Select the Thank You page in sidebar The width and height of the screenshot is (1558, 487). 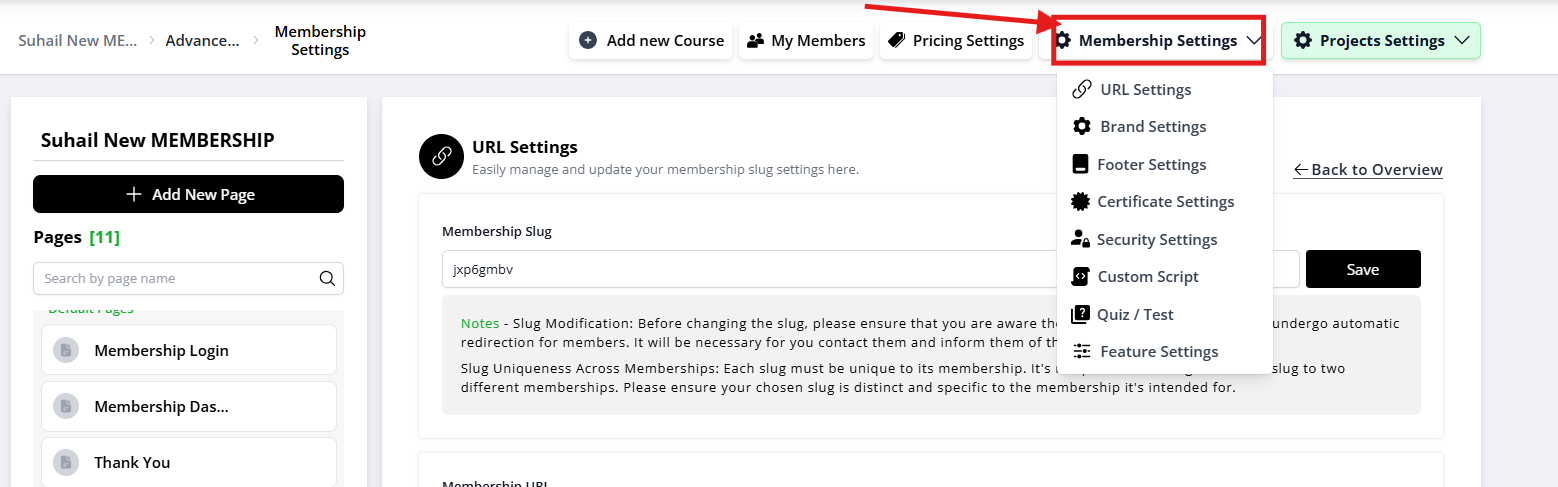[132, 463]
